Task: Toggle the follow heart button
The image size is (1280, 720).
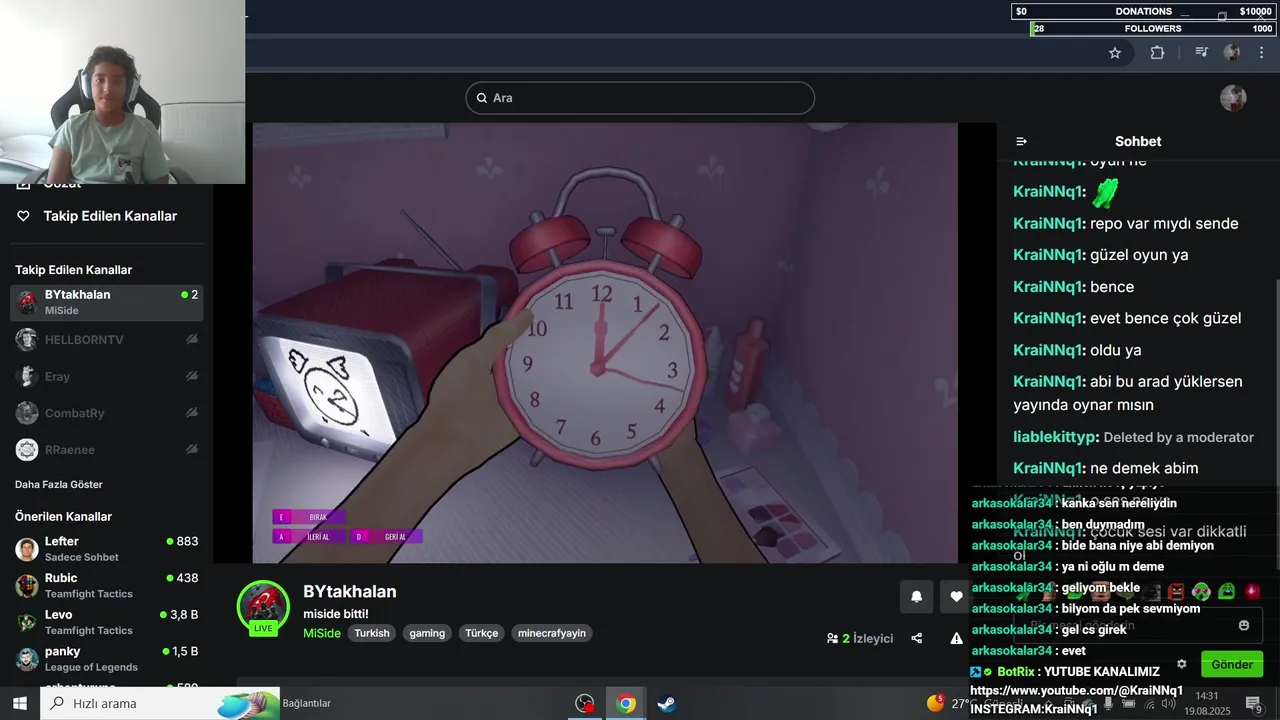Action: pos(955,597)
